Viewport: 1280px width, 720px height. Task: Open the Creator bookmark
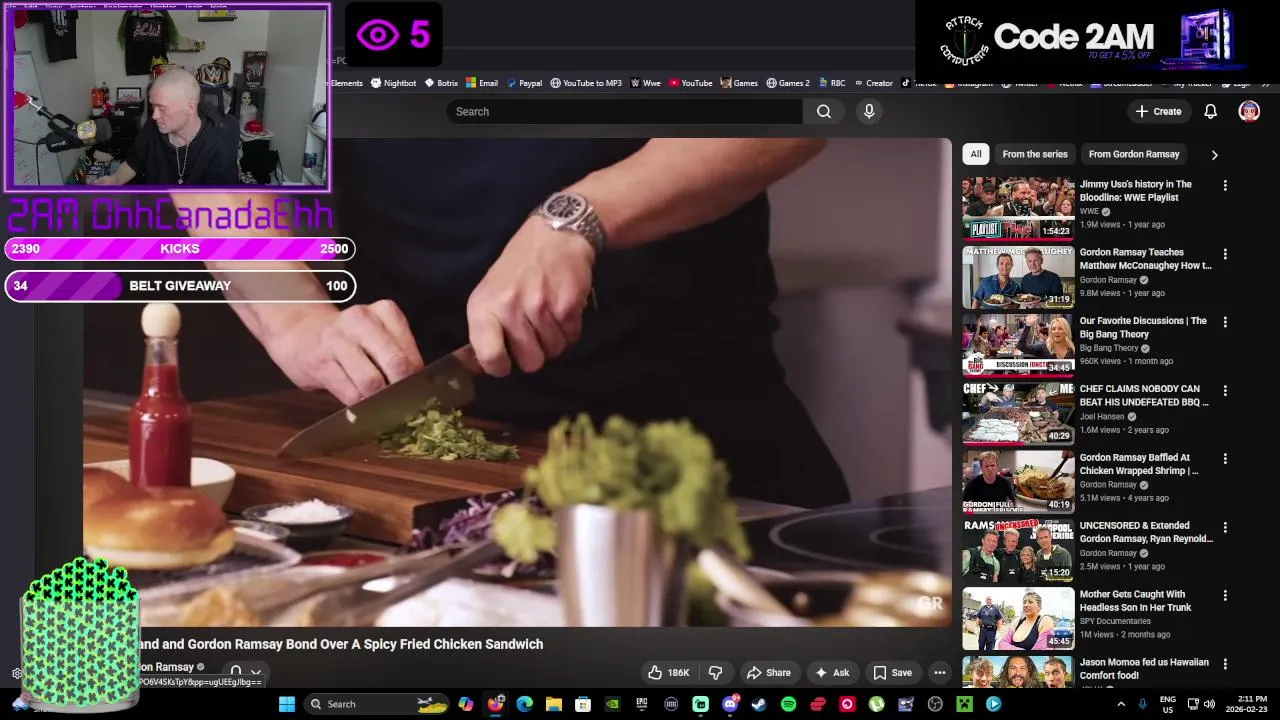click(872, 83)
